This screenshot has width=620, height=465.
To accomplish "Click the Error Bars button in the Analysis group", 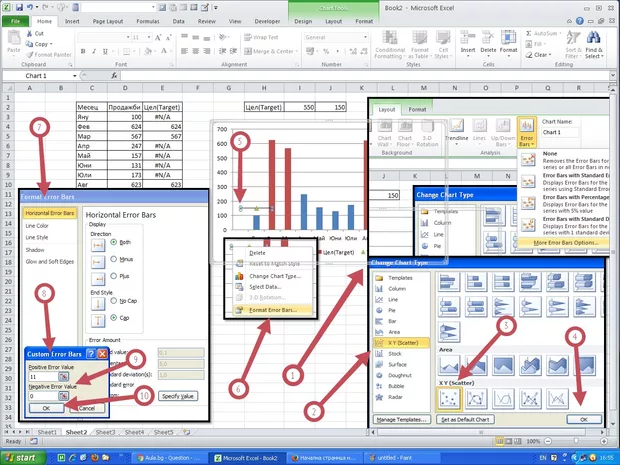I will (x=527, y=132).
